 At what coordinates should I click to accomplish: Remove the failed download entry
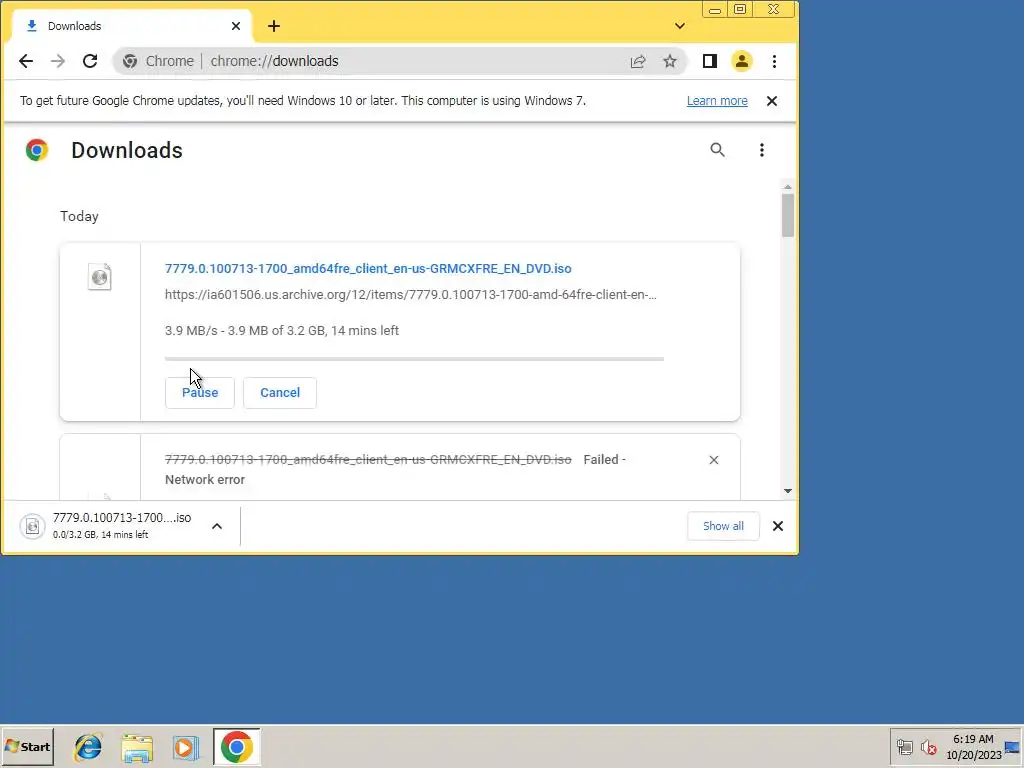(713, 460)
